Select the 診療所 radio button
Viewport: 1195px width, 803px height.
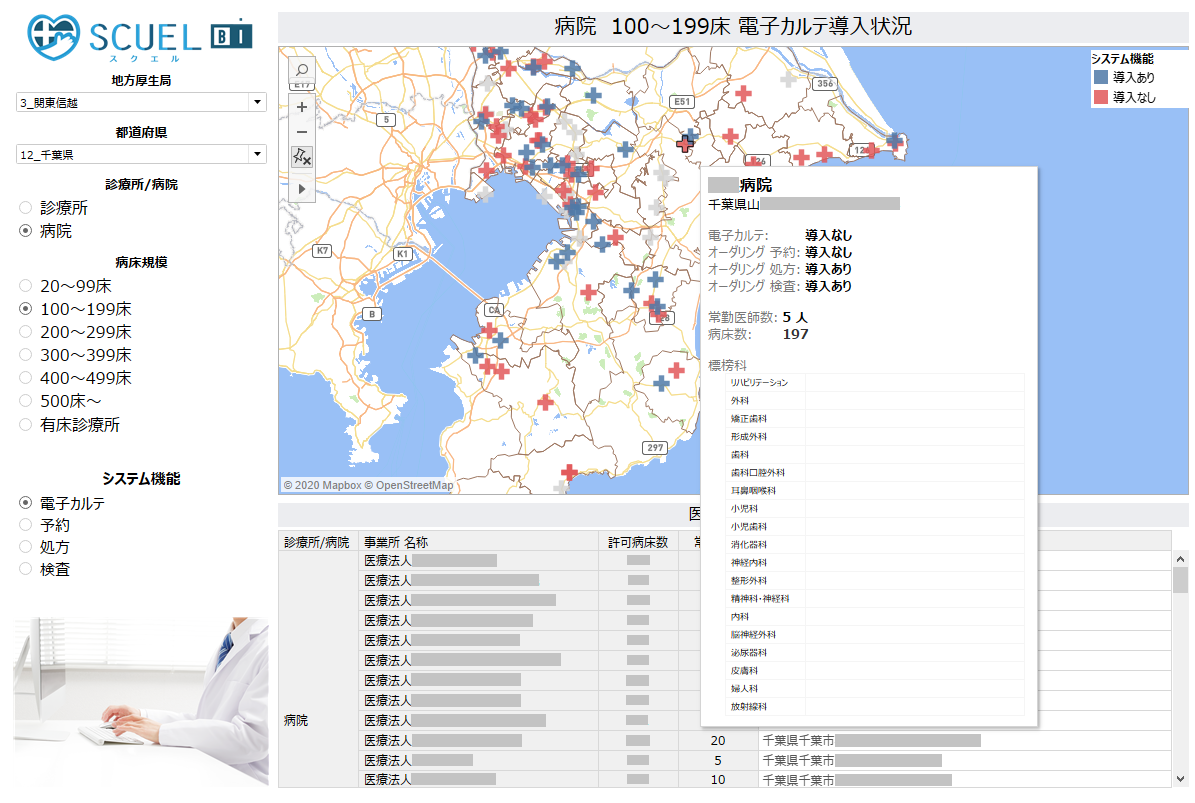click(26, 208)
